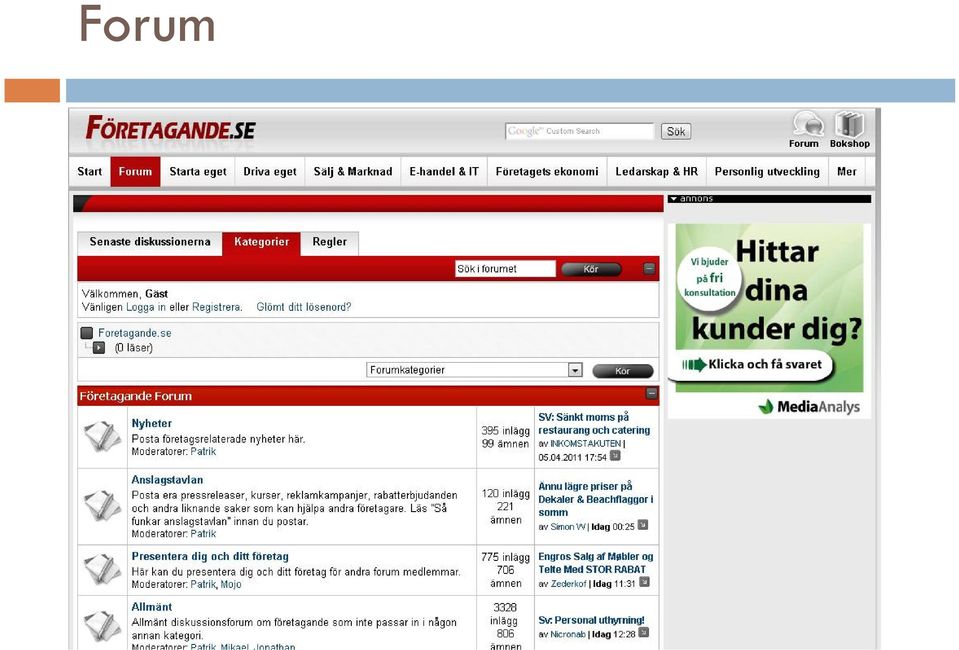
Task: Open the Allmänt forum category
Action: pos(151,607)
